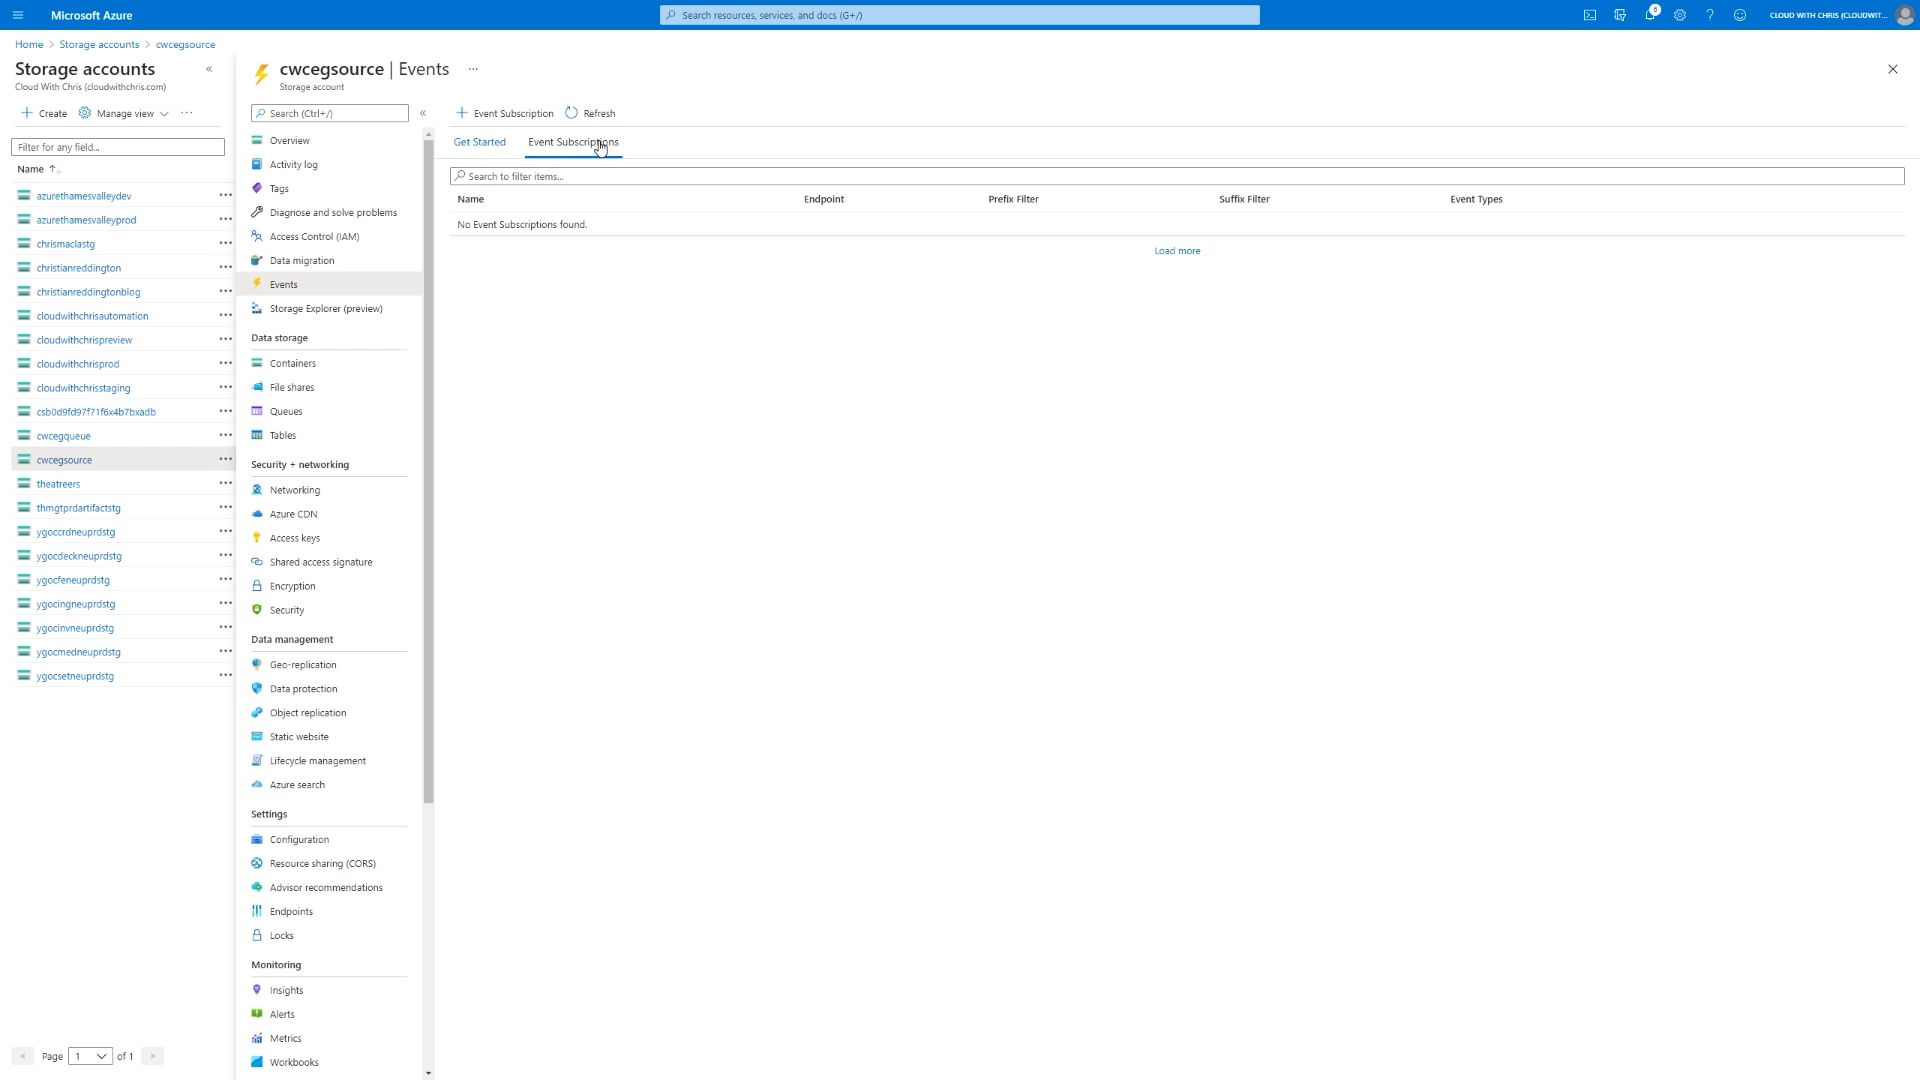Select the Configuration settings item
1920x1080 pixels.
pos(299,839)
